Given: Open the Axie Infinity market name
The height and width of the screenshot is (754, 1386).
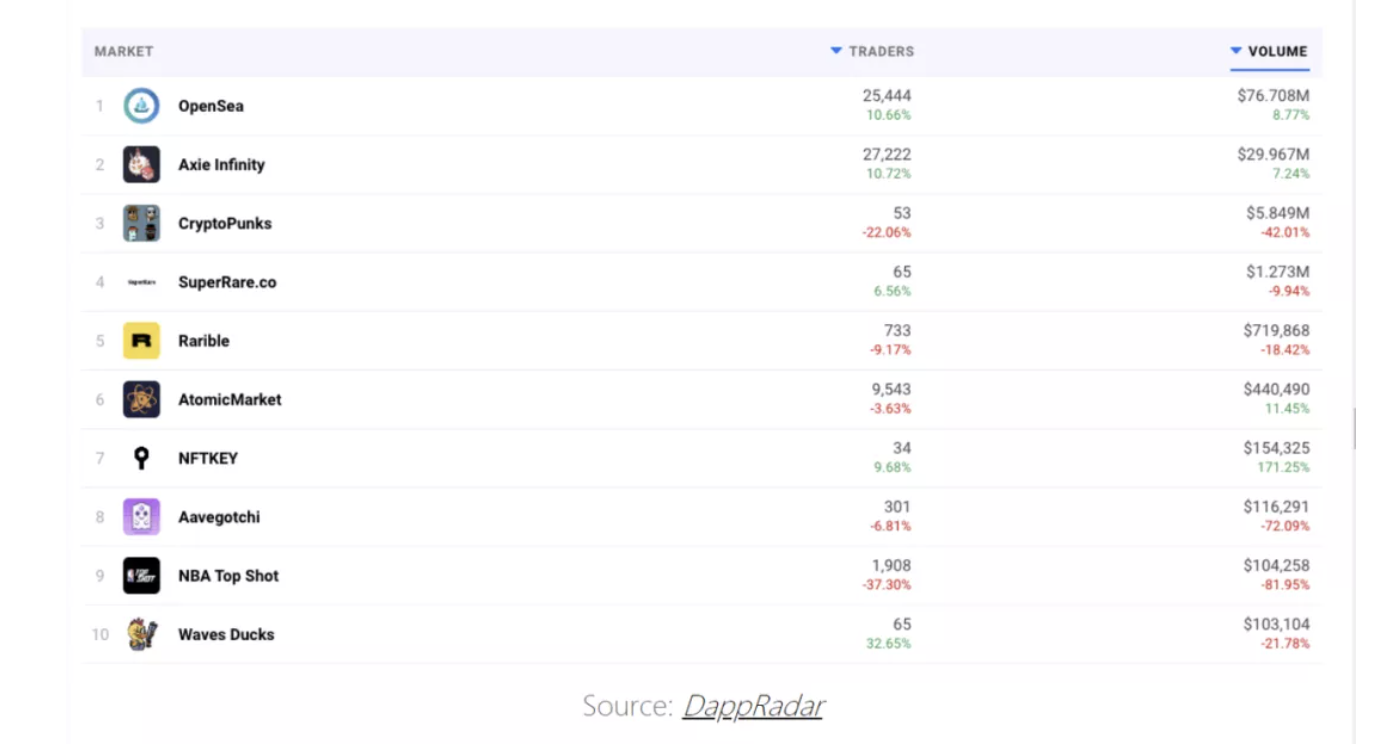Looking at the screenshot, I should [x=222, y=165].
